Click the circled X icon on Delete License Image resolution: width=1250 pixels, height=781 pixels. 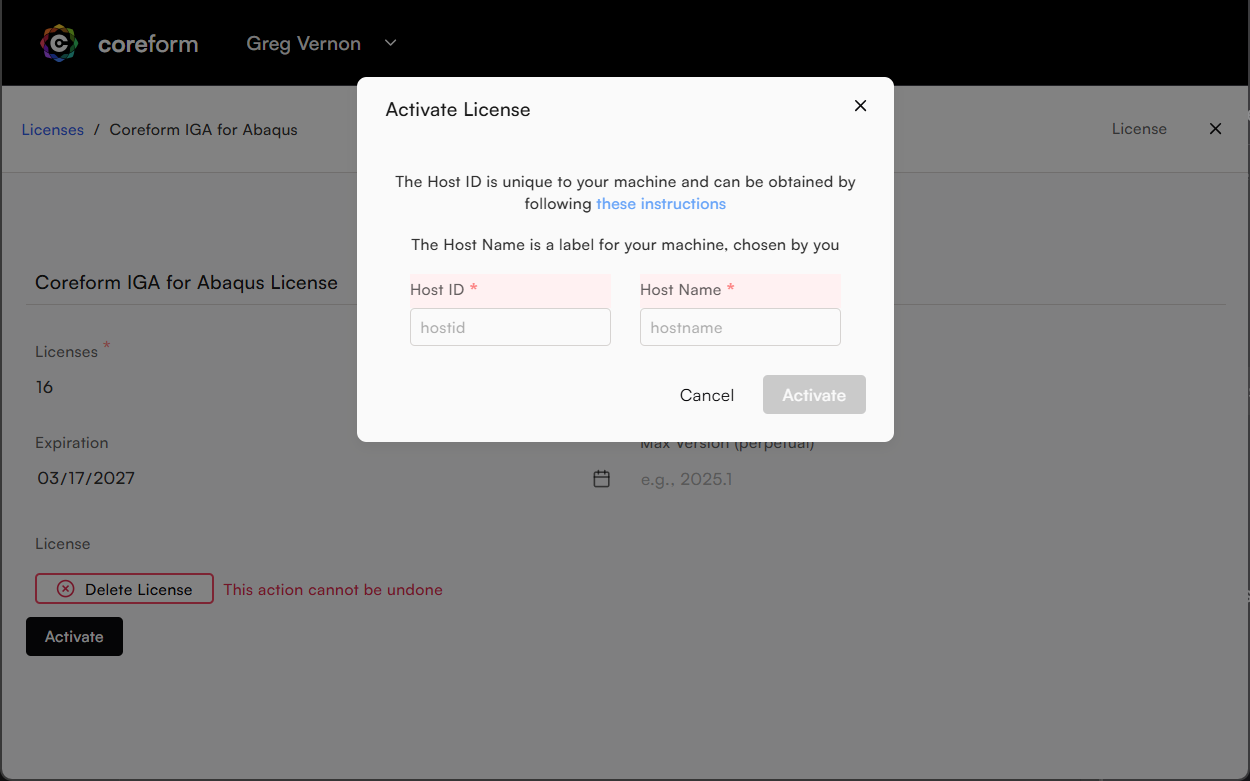65,589
